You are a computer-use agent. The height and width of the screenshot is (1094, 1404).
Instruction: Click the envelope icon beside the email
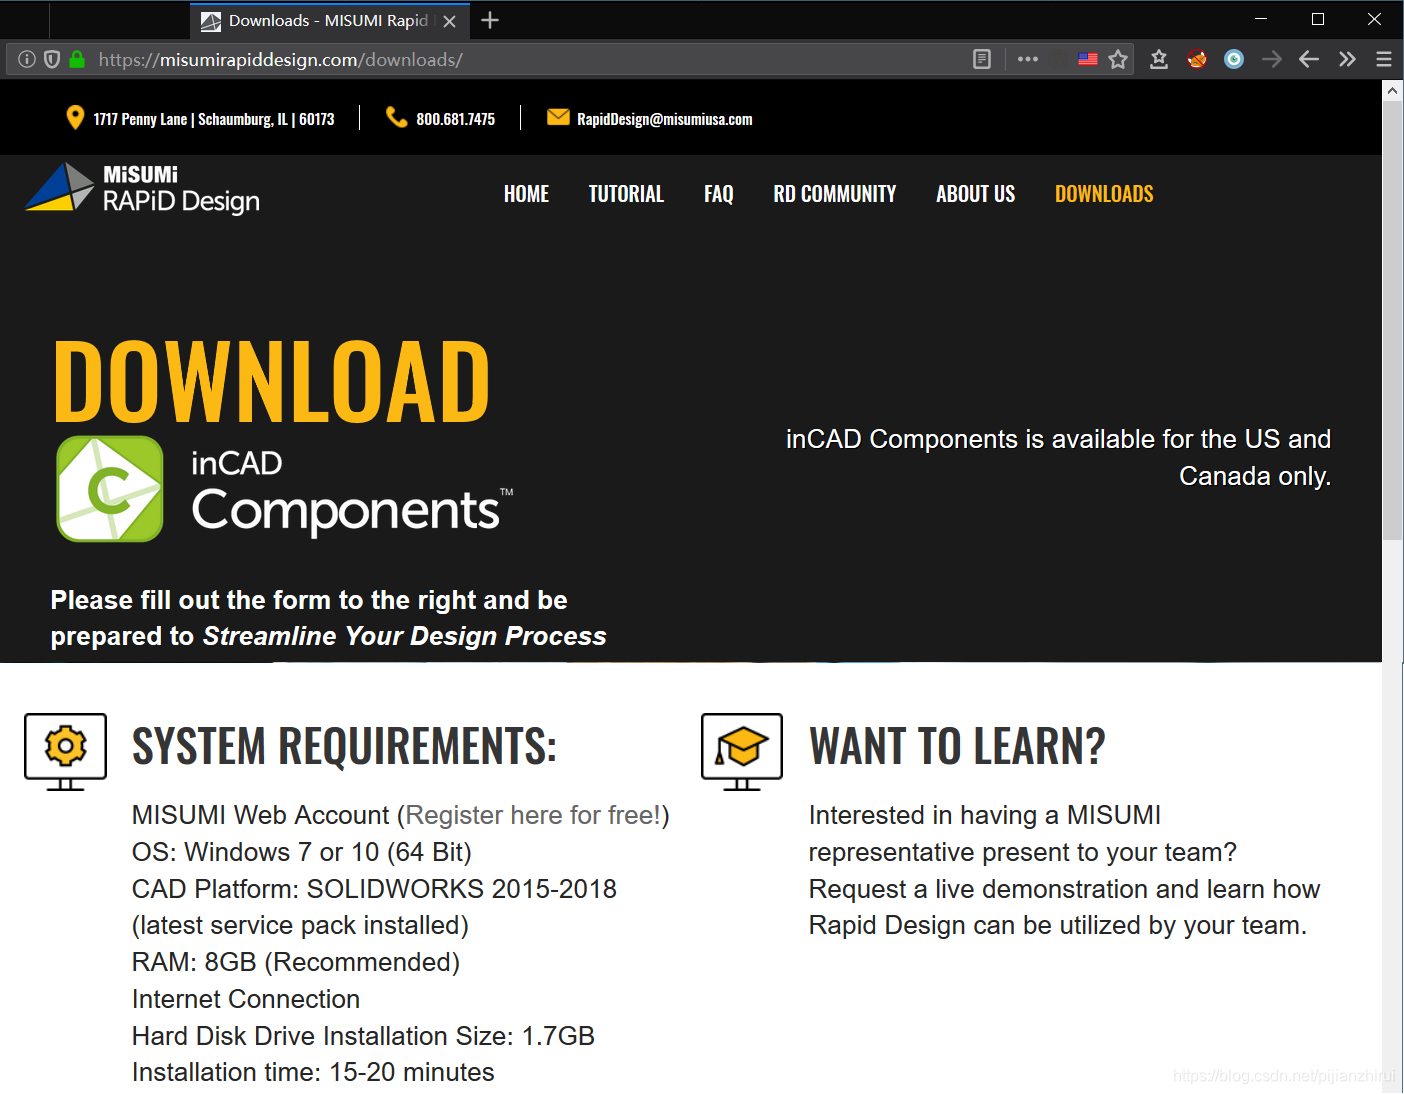pos(558,118)
